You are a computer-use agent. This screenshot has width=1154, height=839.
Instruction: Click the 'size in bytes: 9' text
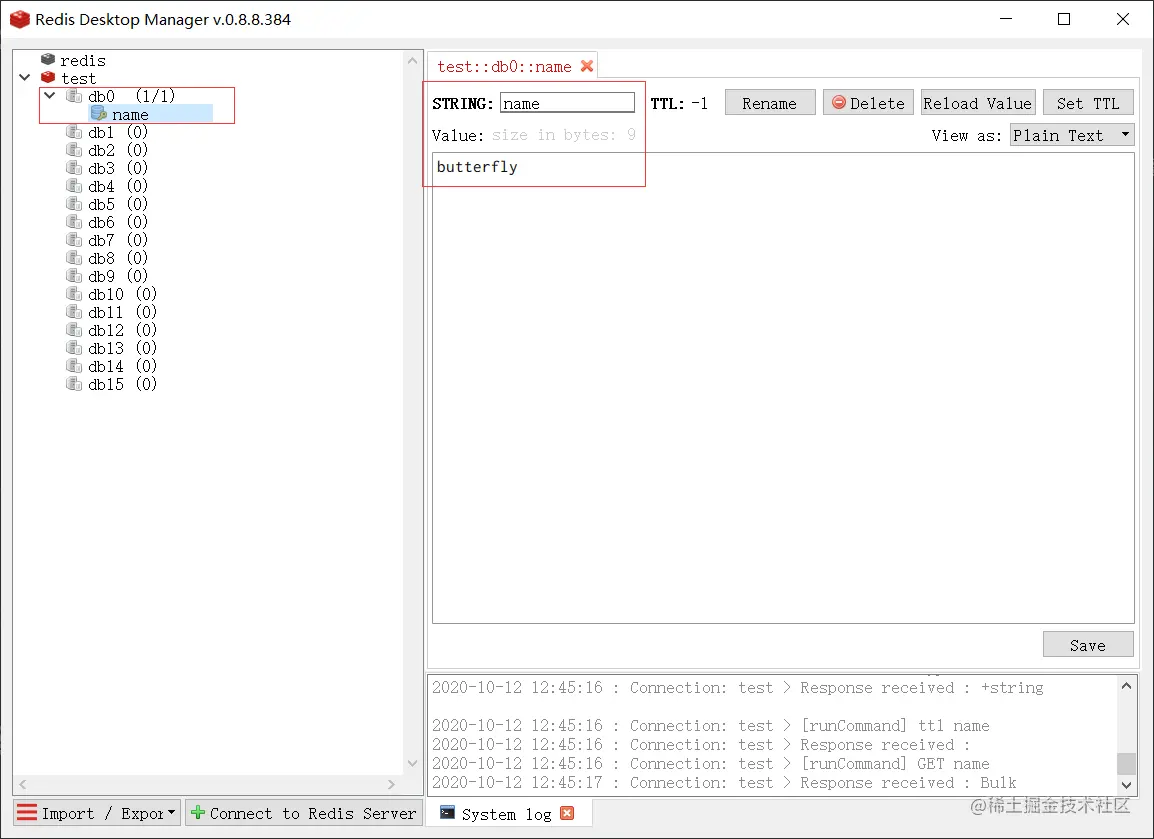pyautogui.click(x=563, y=135)
